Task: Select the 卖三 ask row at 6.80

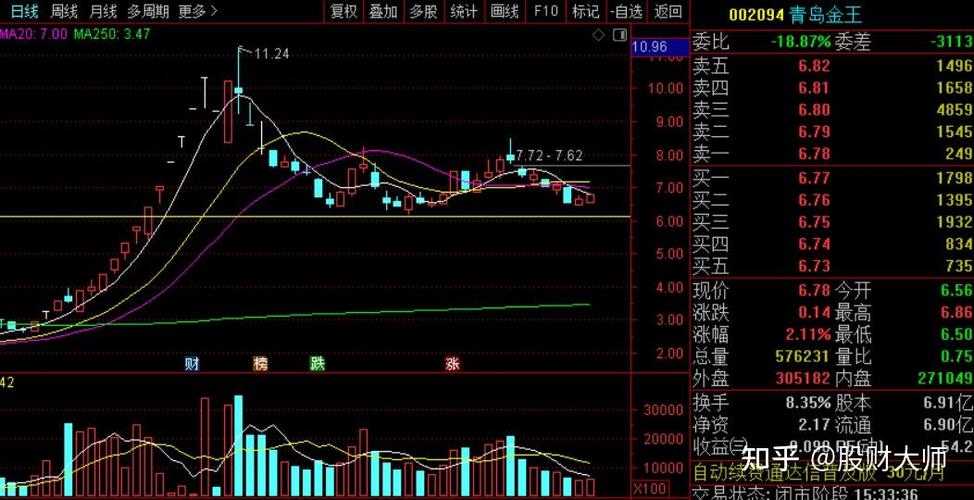Action: click(832, 109)
